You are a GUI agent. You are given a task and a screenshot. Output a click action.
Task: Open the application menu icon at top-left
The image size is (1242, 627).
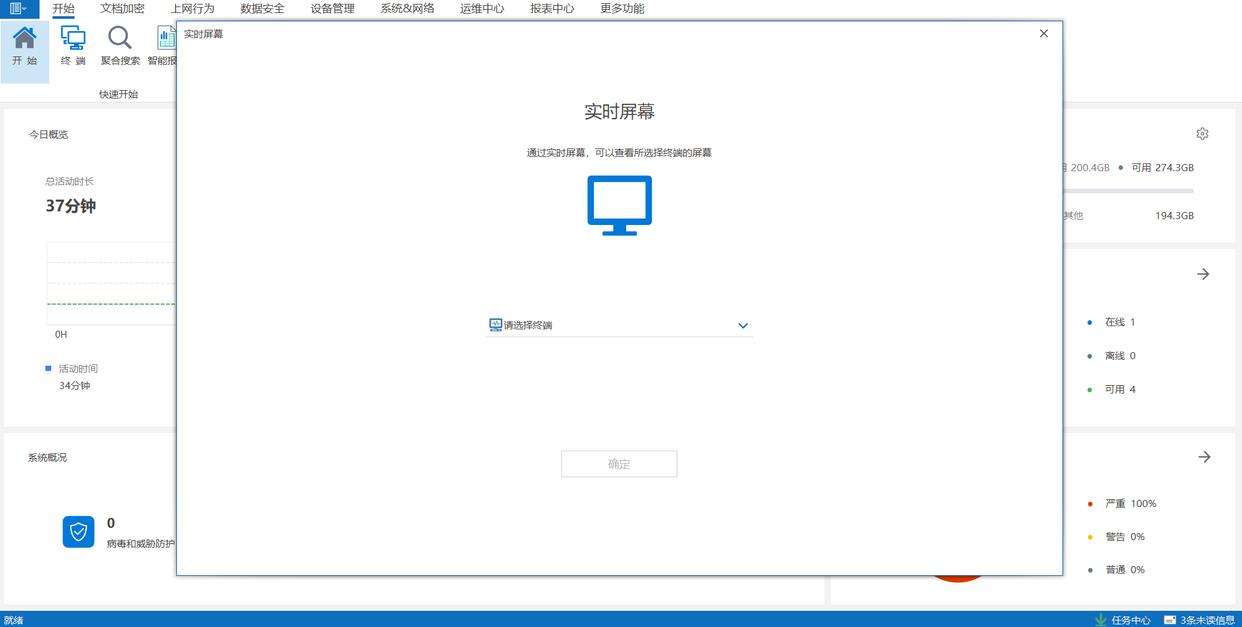[x=18, y=8]
